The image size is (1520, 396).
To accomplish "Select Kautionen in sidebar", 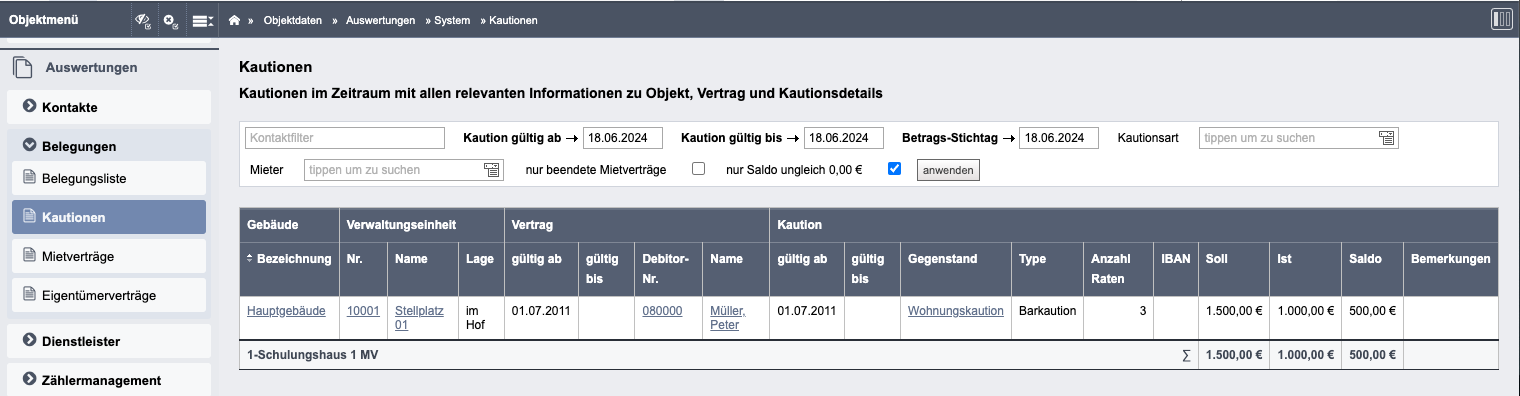I will click(109, 217).
